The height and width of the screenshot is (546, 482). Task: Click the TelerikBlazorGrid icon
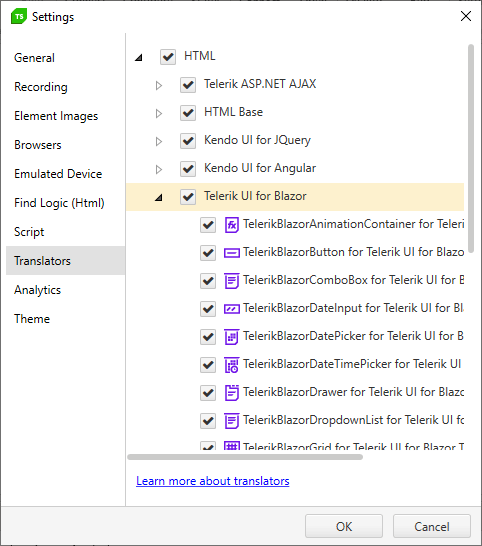click(232, 446)
